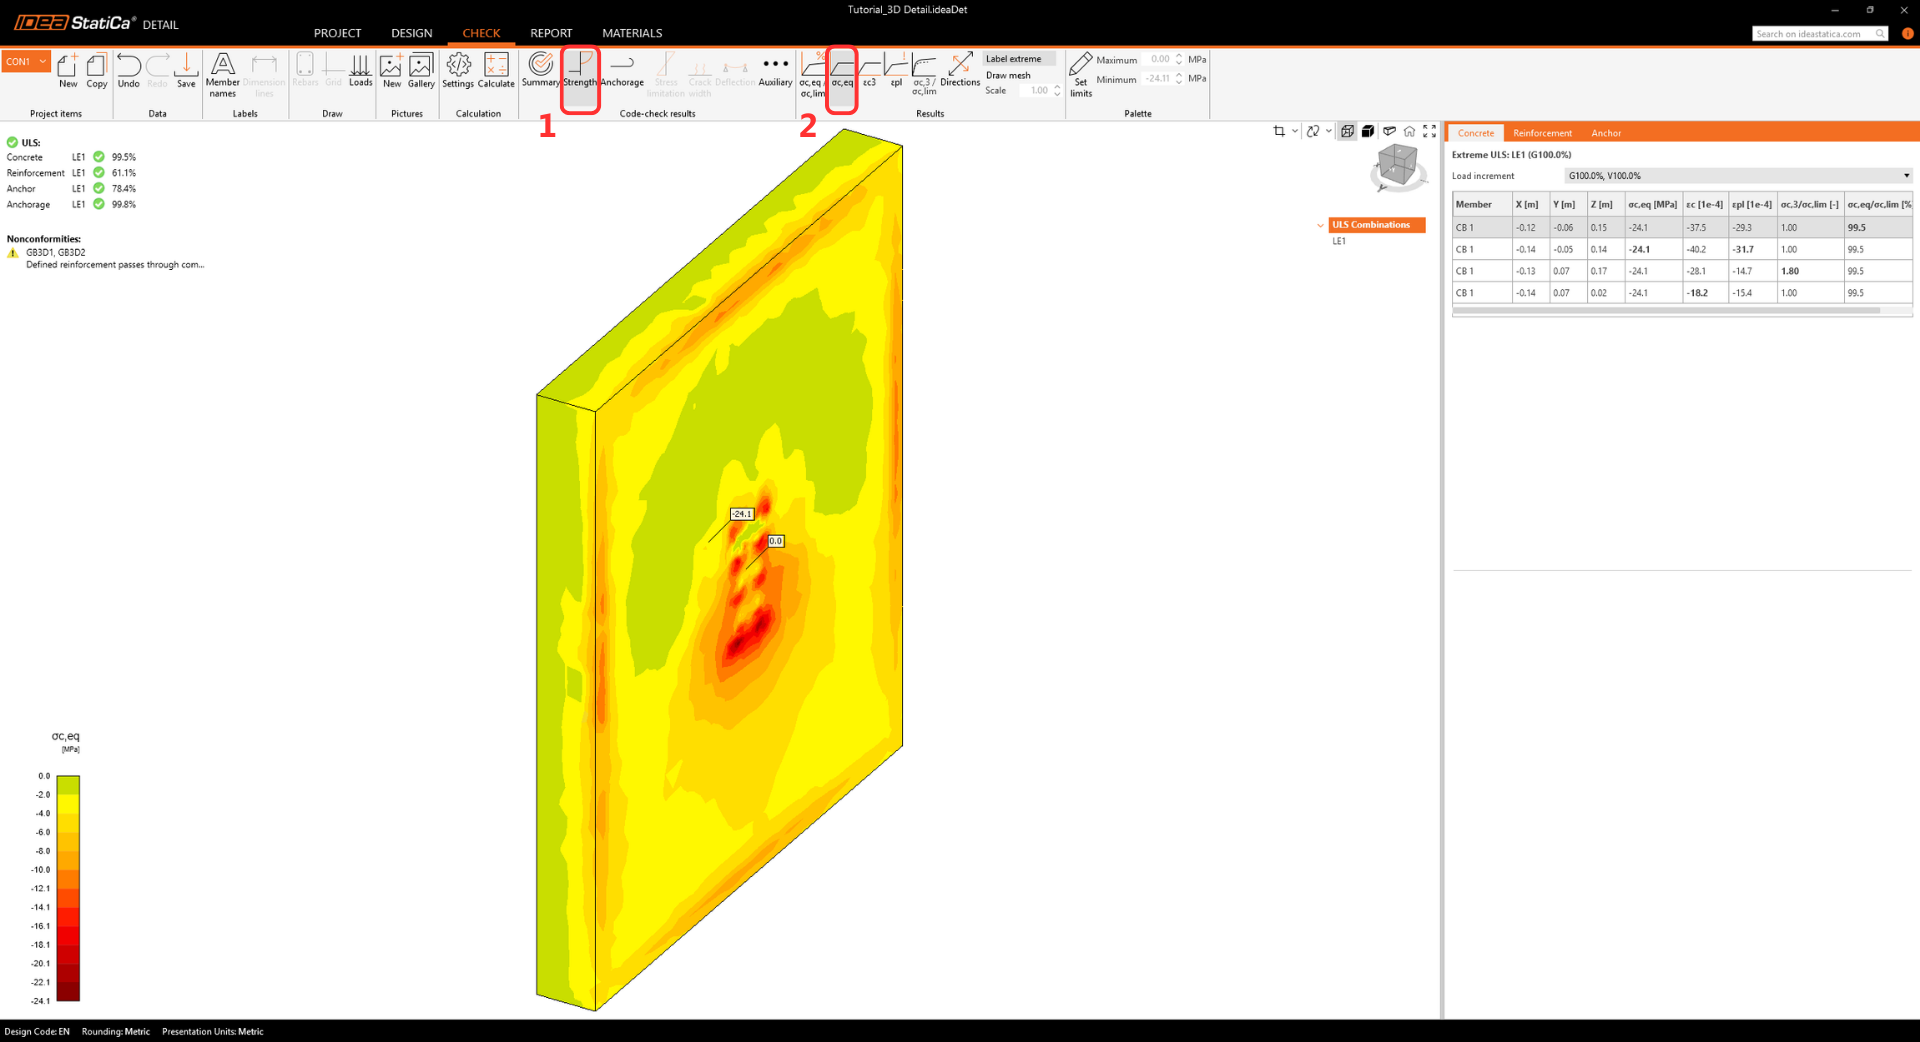This screenshot has height=1042, width=1920.
Task: Click the search on ideastatica.com field
Action: [x=1814, y=34]
